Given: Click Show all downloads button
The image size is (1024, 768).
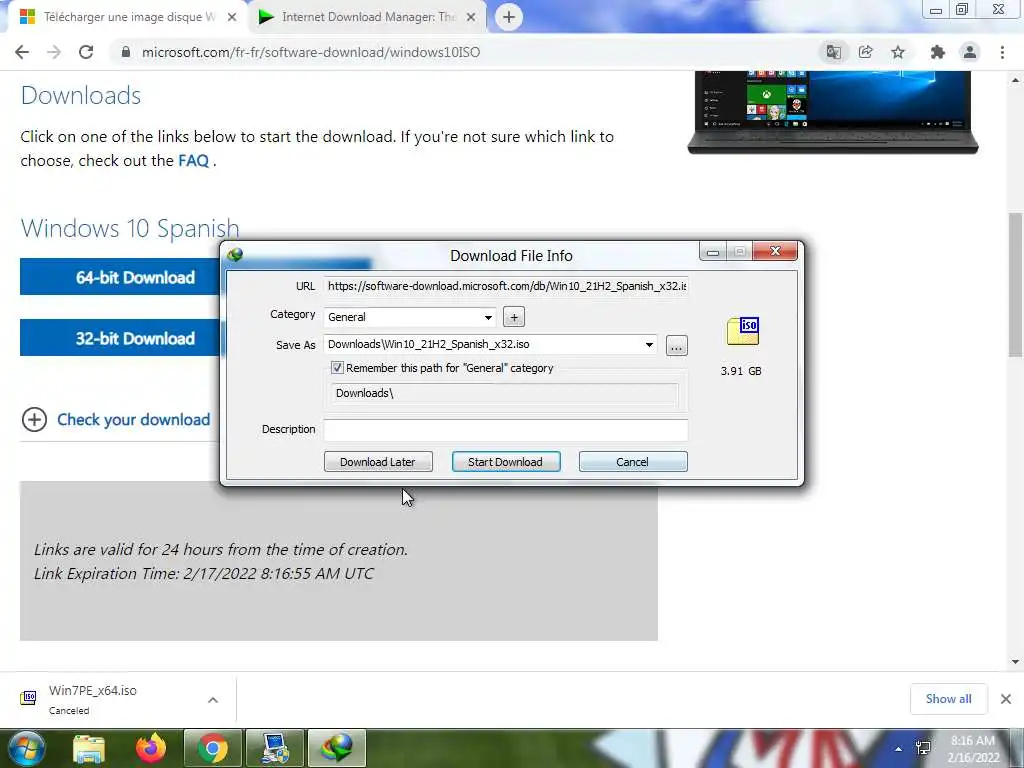Looking at the screenshot, I should click(x=948, y=699).
